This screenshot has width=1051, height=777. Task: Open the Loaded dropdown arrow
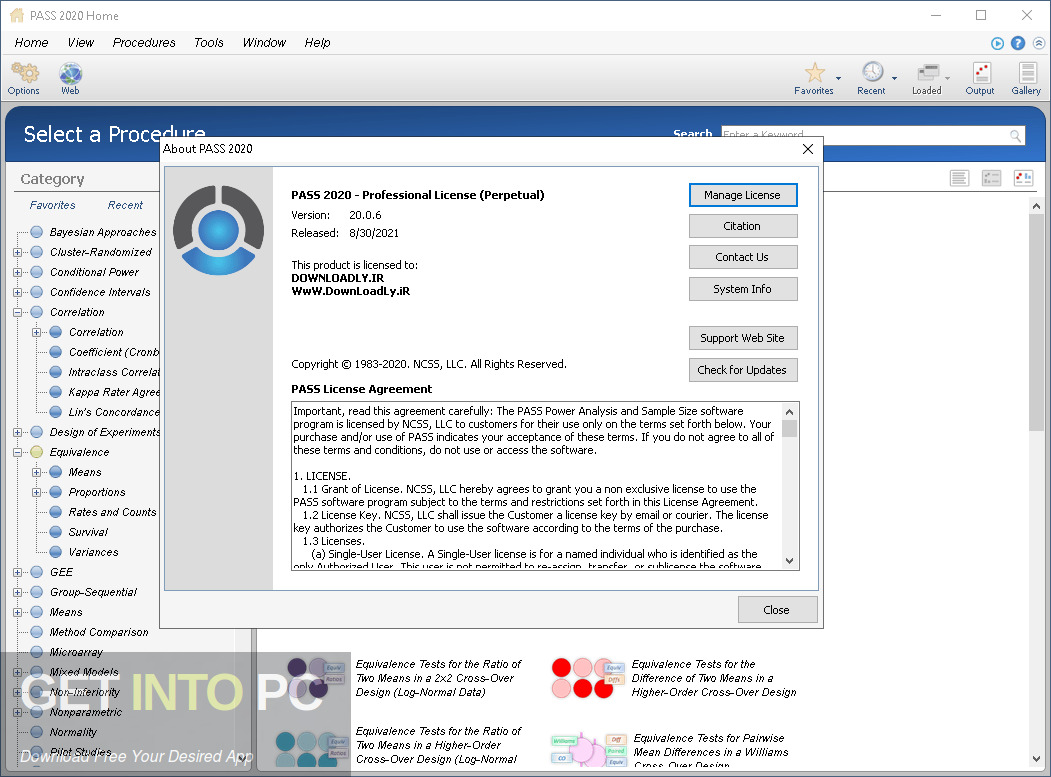[947, 78]
